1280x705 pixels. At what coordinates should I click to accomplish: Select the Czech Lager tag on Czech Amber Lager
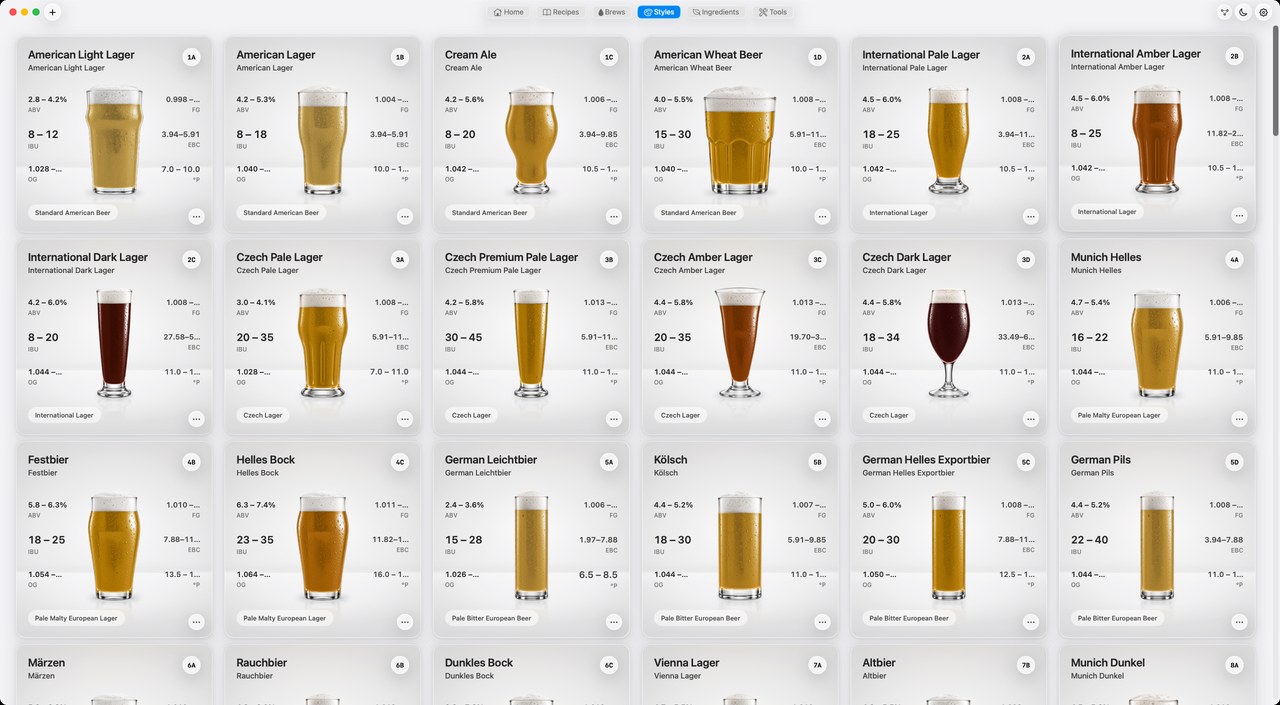680,415
